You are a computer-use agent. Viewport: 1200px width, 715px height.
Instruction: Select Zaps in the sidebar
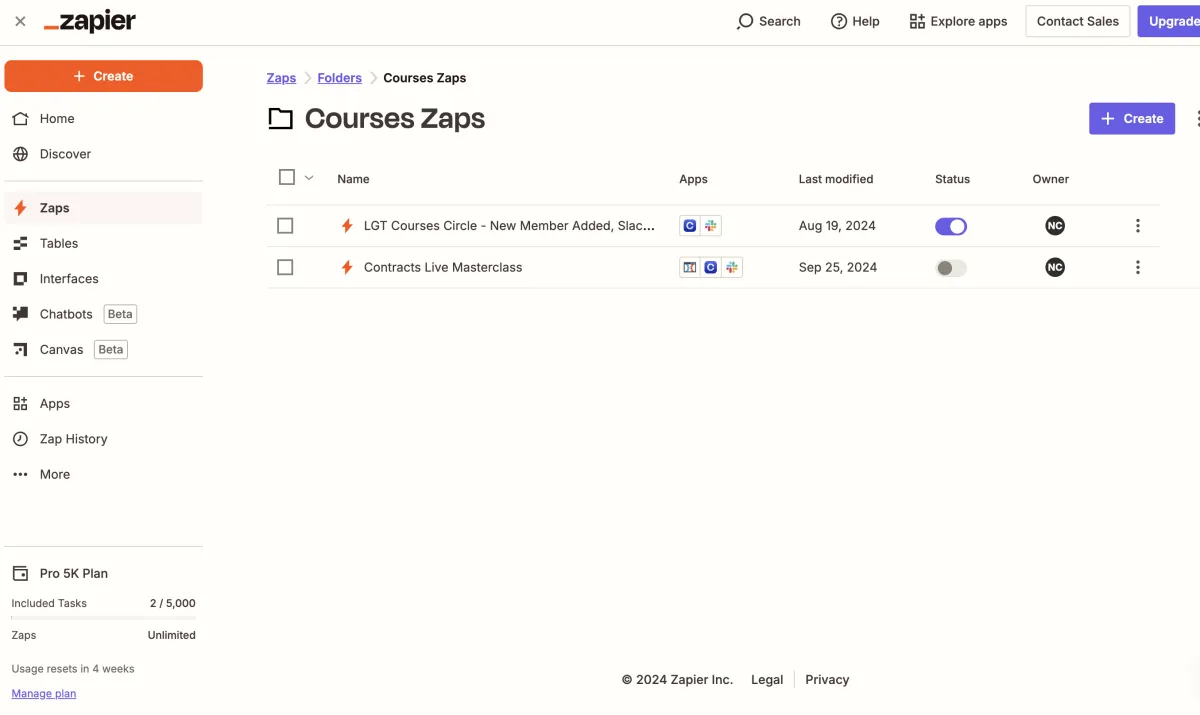[x=104, y=208]
